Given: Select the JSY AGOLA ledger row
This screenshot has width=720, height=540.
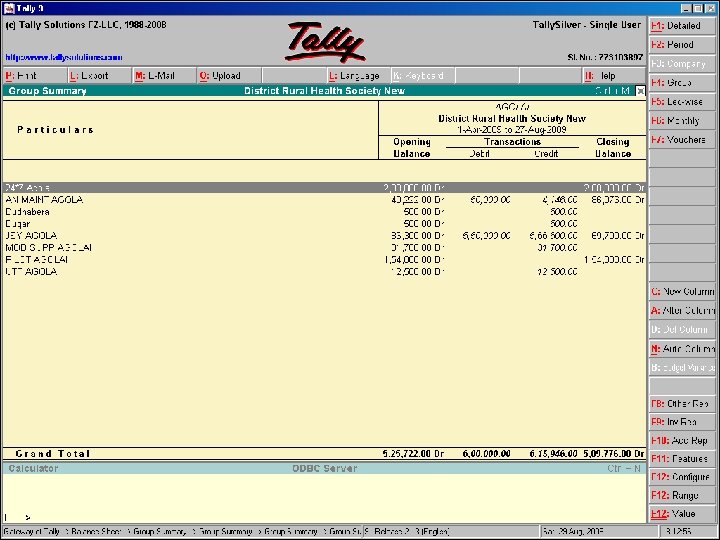Looking at the screenshot, I should [x=324, y=236].
